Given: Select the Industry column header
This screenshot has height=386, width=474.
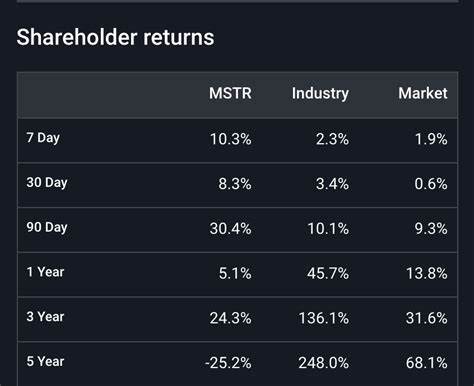Looking at the screenshot, I should pos(320,94).
